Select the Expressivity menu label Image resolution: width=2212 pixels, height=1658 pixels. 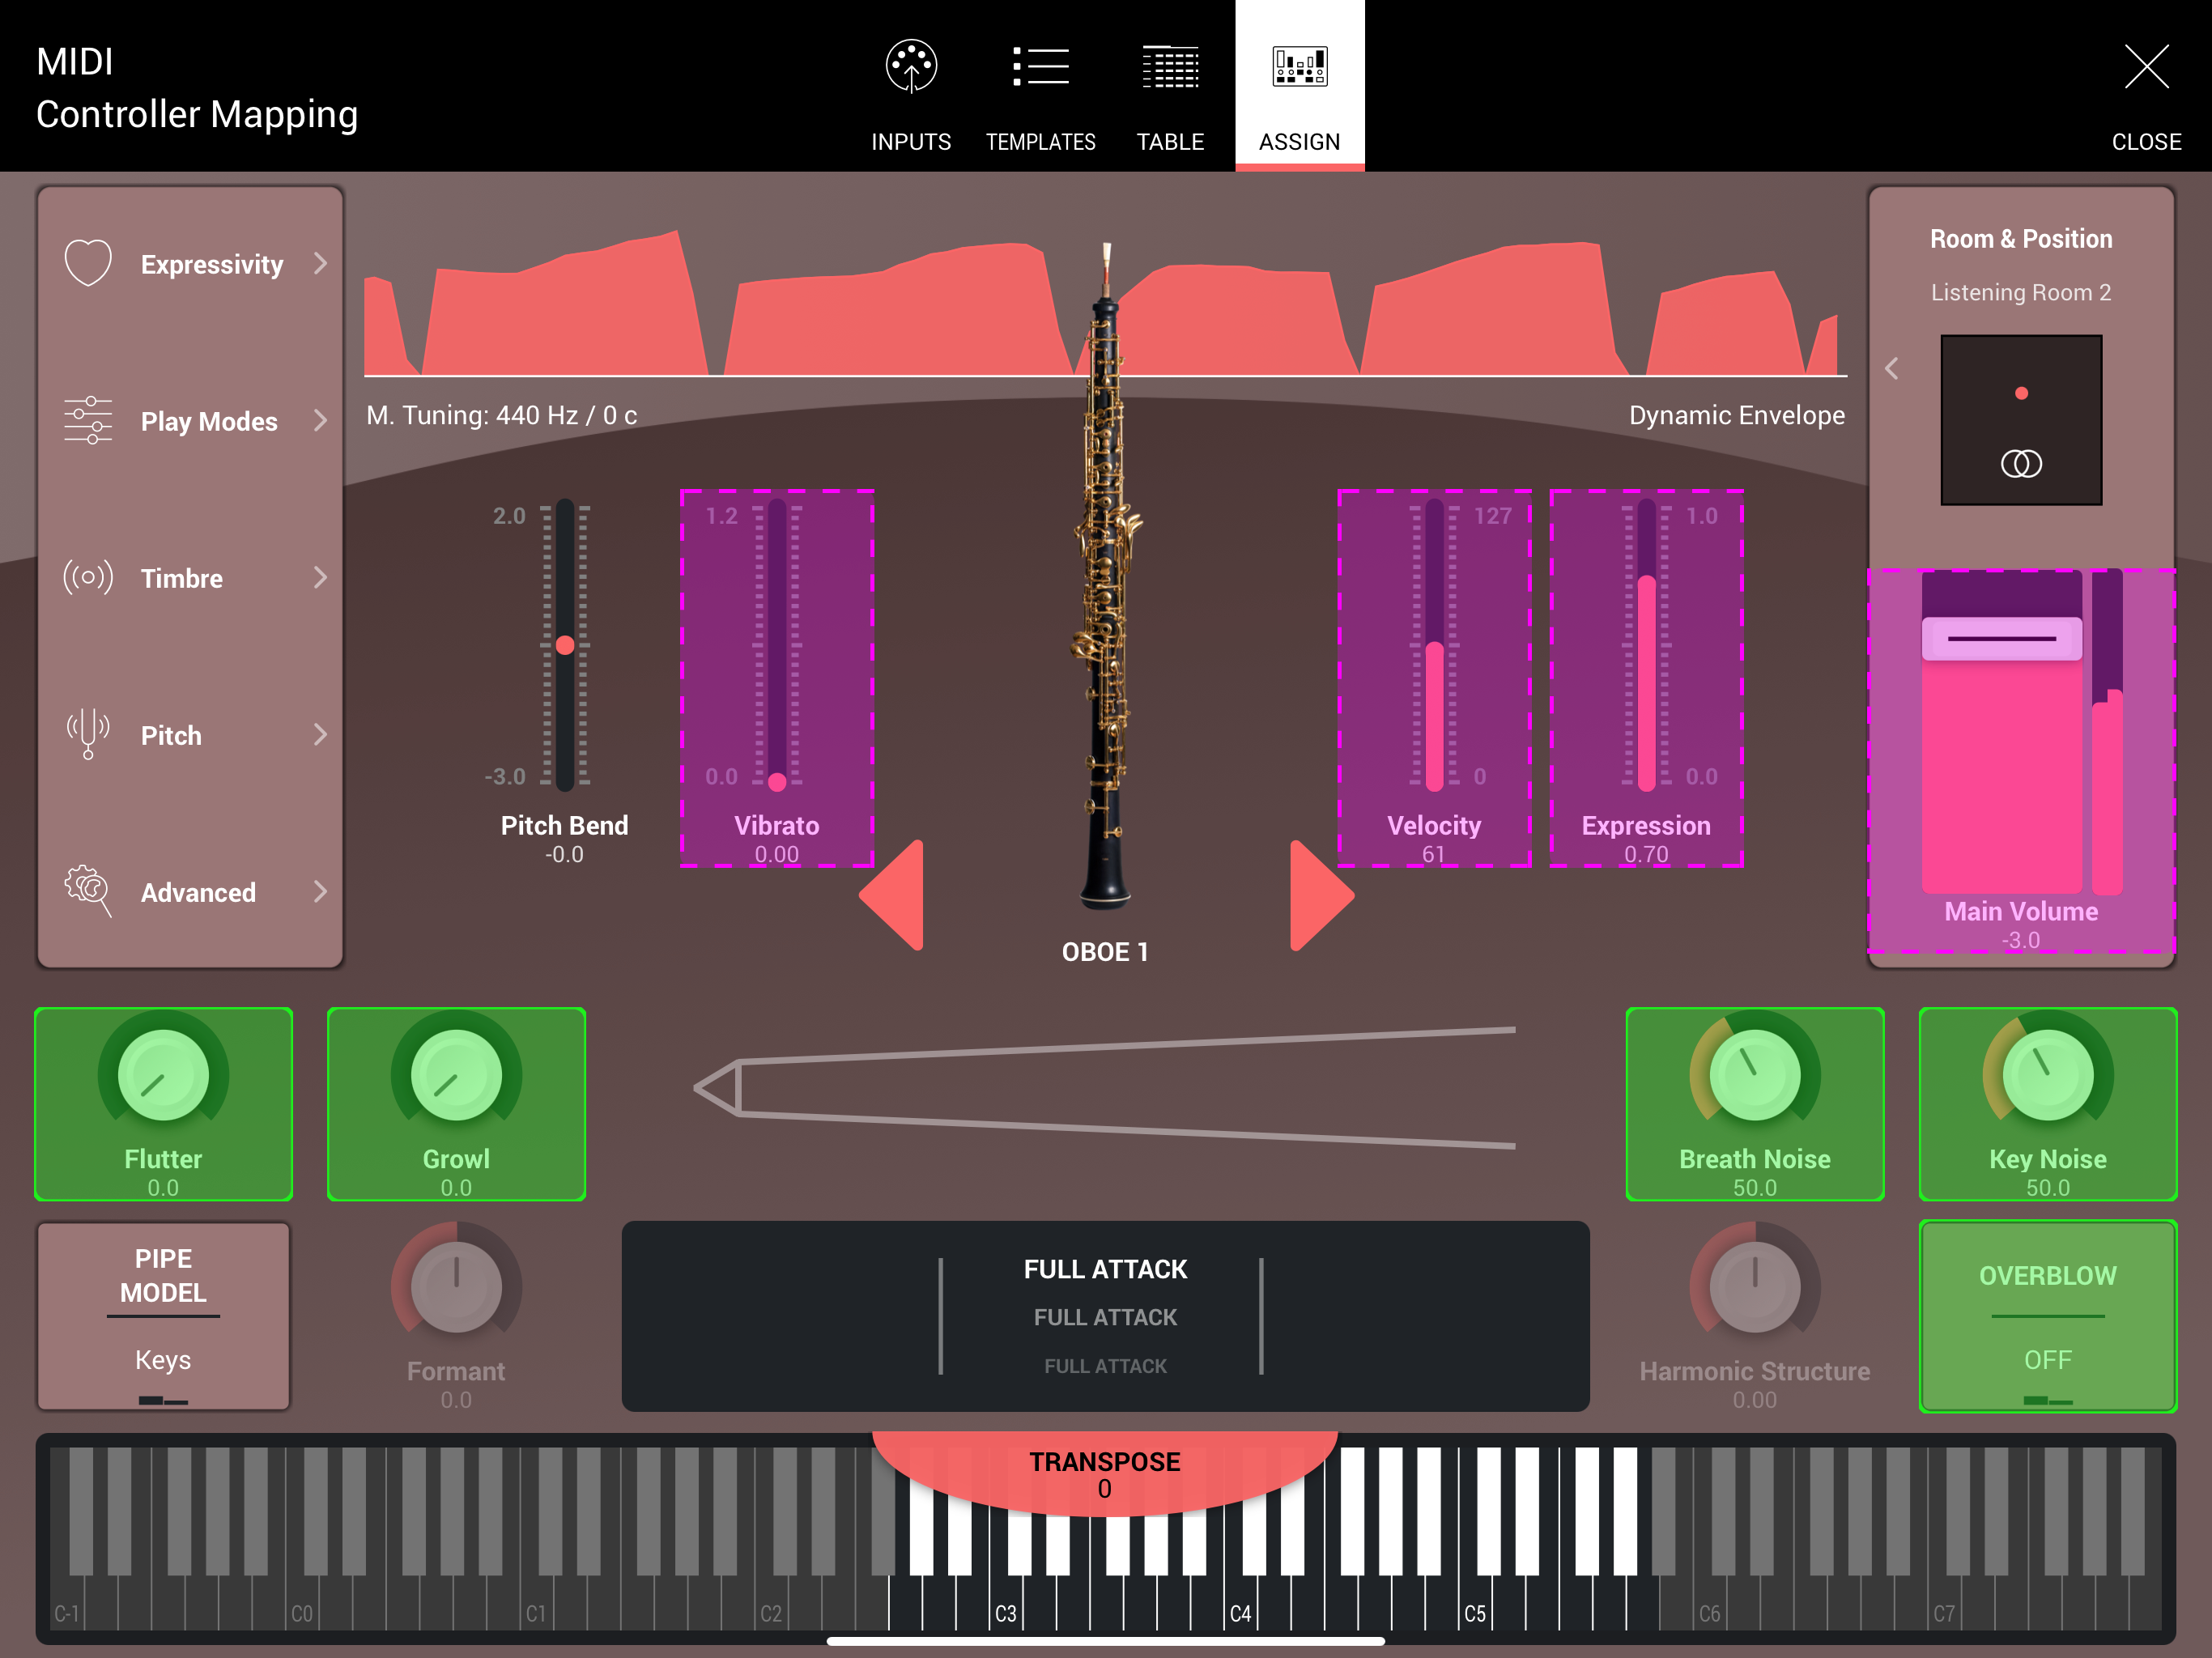212,265
